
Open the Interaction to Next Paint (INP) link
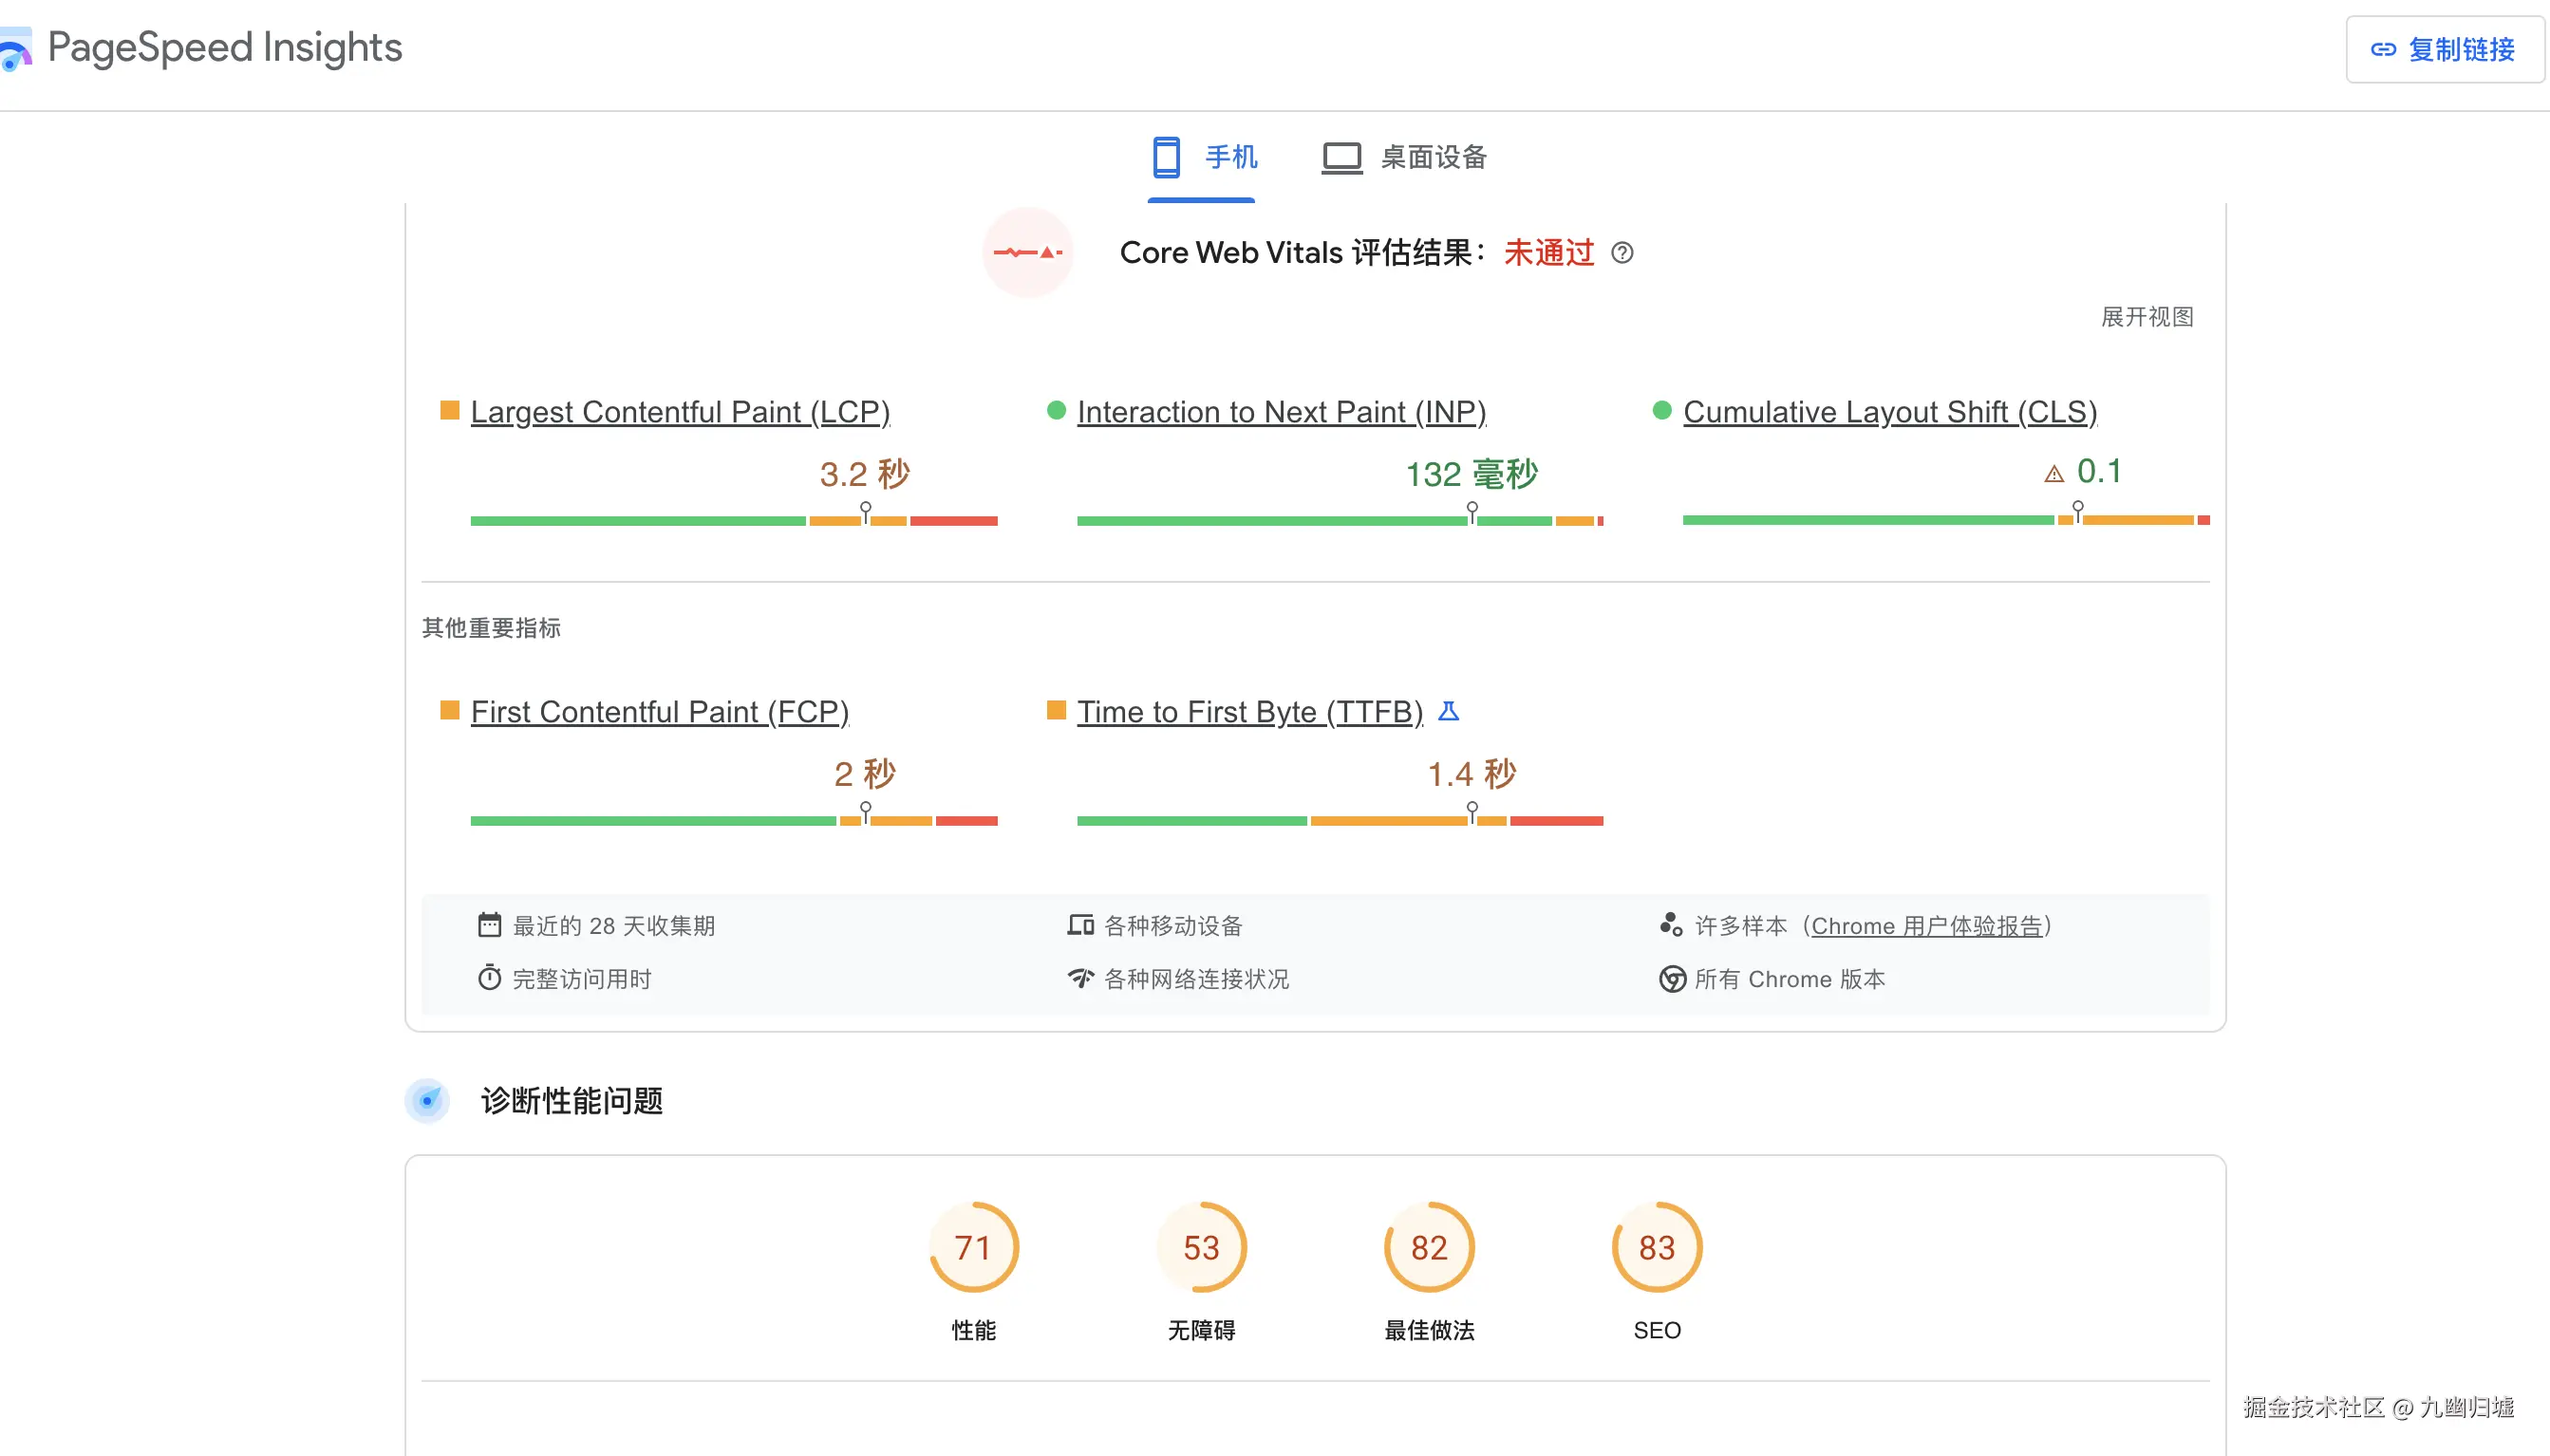click(x=1281, y=412)
